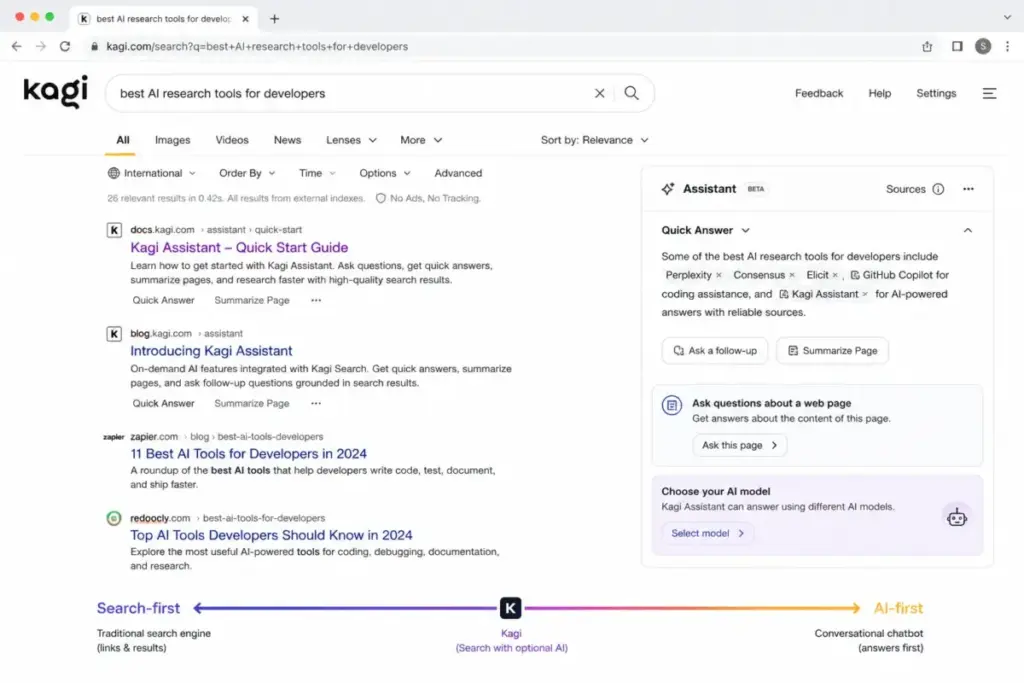
Task: Click blog.kagi.com result favicon
Action: pyautogui.click(x=114, y=334)
